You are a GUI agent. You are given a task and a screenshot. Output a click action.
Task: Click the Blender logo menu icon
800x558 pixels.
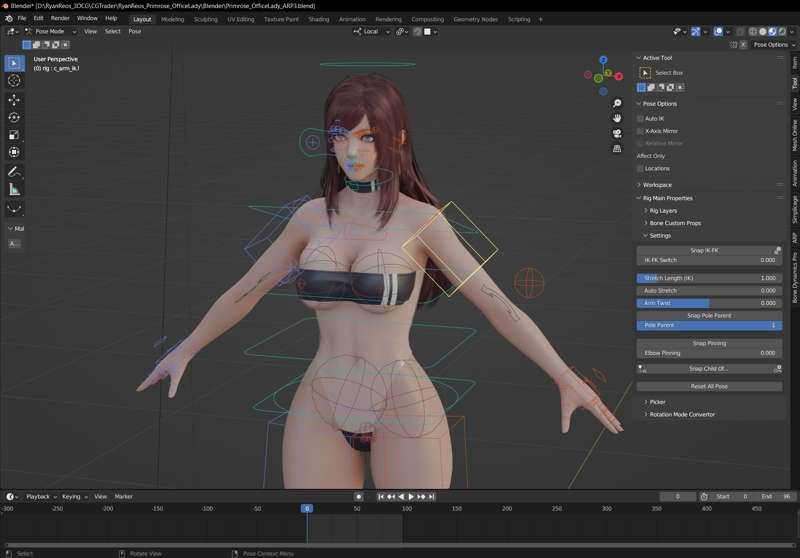(9, 18)
